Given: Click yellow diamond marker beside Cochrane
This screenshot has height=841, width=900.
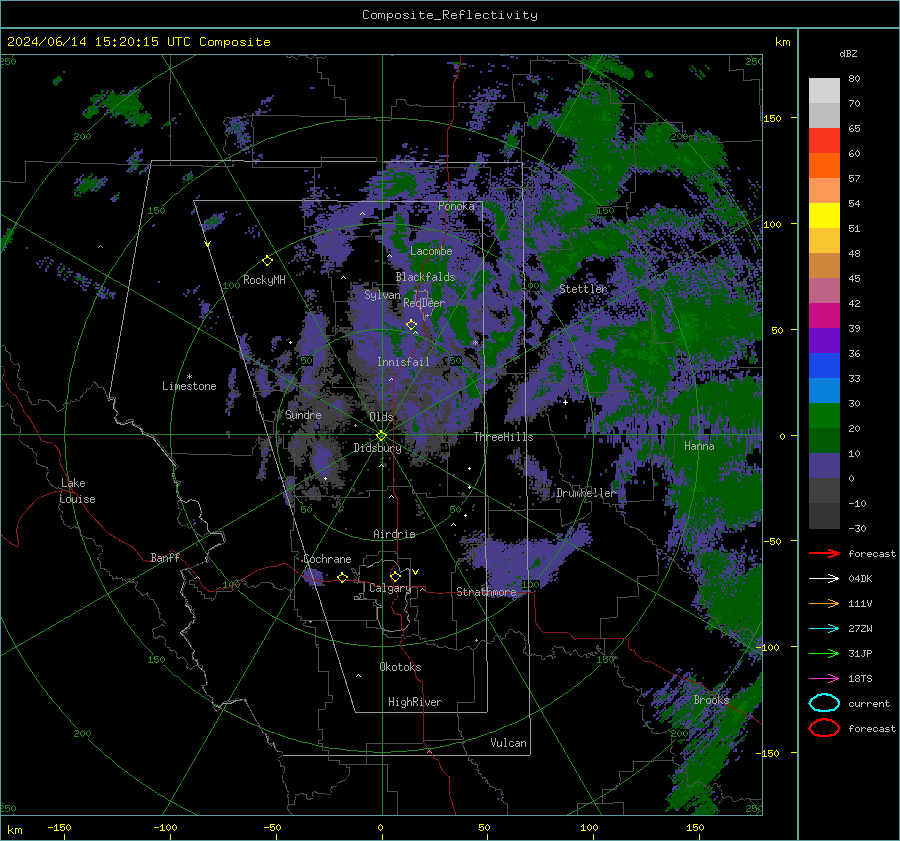Looking at the screenshot, I should pyautogui.click(x=342, y=577).
